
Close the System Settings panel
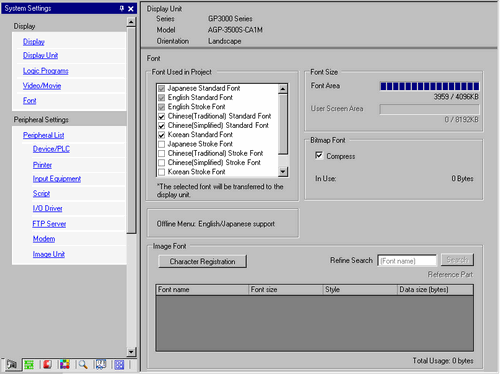(131, 9)
